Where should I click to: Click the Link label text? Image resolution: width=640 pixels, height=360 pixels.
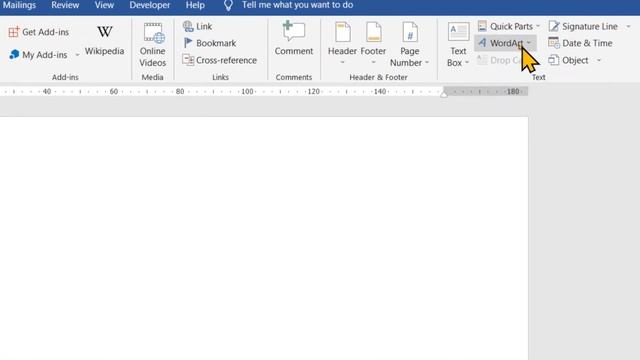coord(204,26)
